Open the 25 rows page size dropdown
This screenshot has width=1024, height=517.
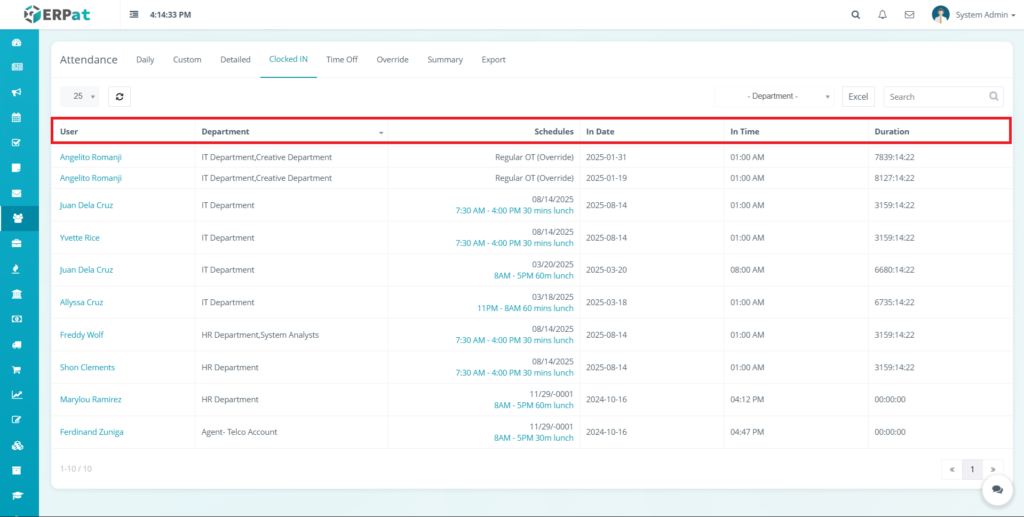click(x=80, y=96)
